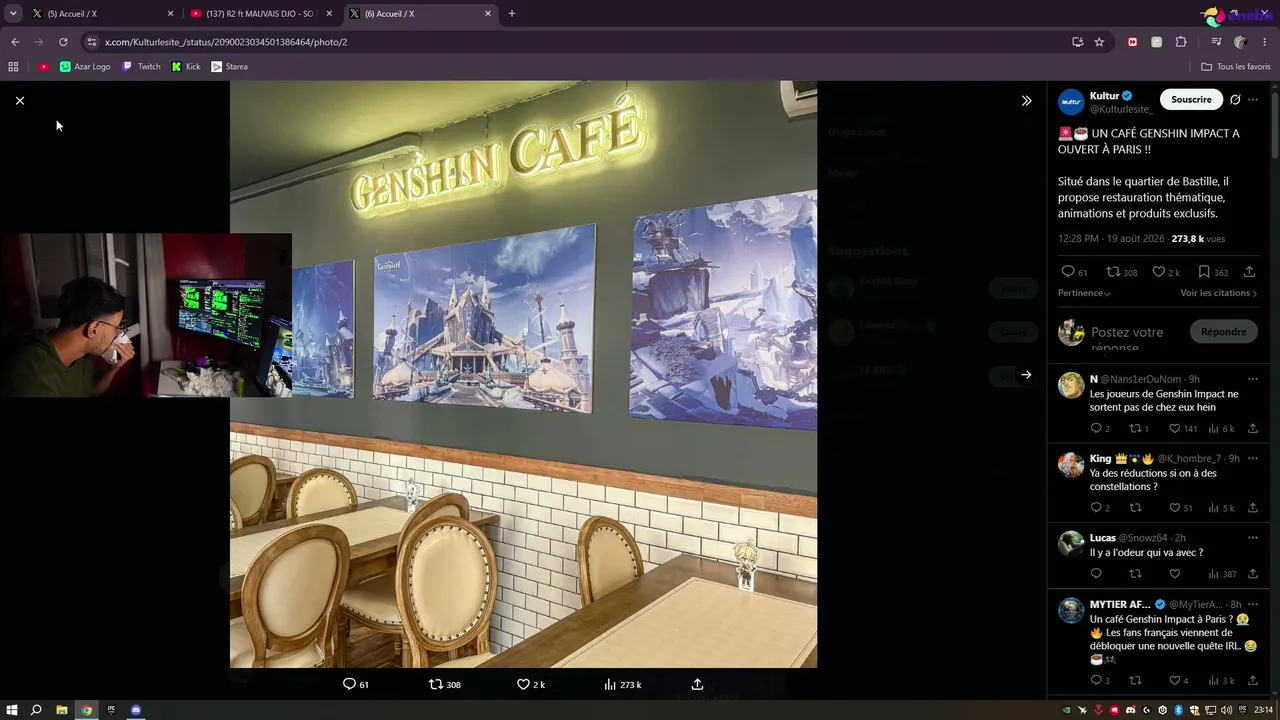The height and width of the screenshot is (720, 1280).
Task: Go back to the previous page
Action: pyautogui.click(x=15, y=42)
